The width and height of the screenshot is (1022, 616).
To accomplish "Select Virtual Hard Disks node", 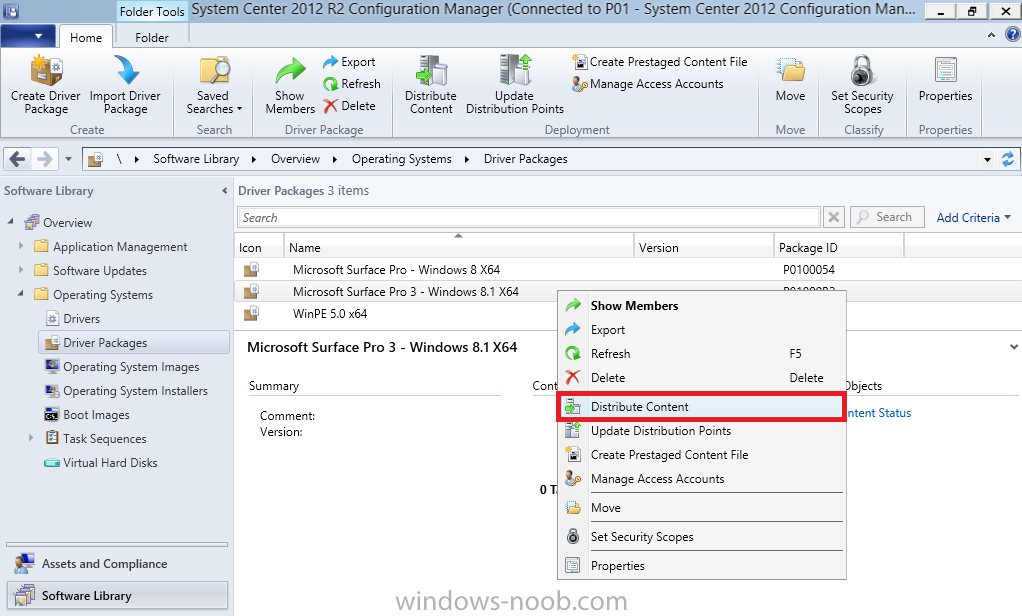I will coord(110,463).
